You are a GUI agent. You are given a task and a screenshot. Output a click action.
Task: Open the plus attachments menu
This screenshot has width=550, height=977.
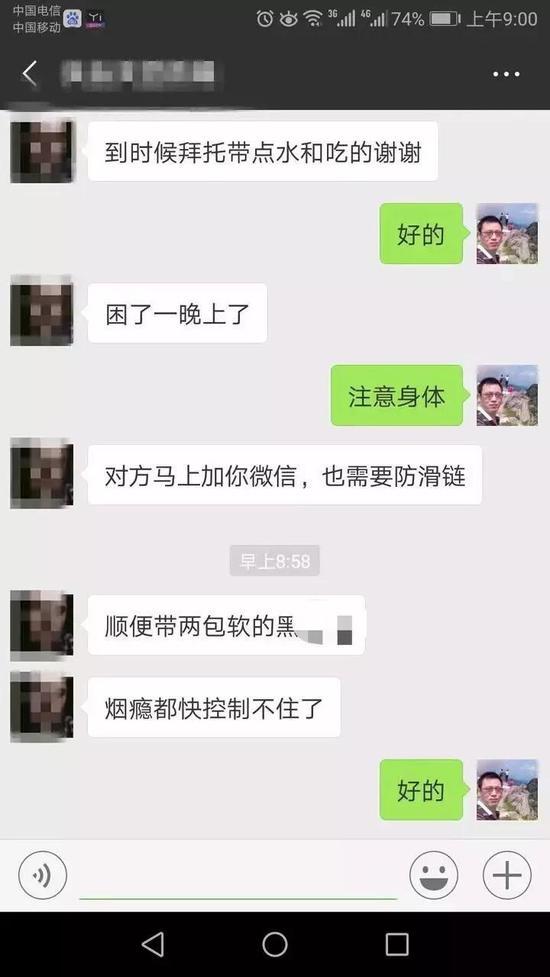(507, 875)
